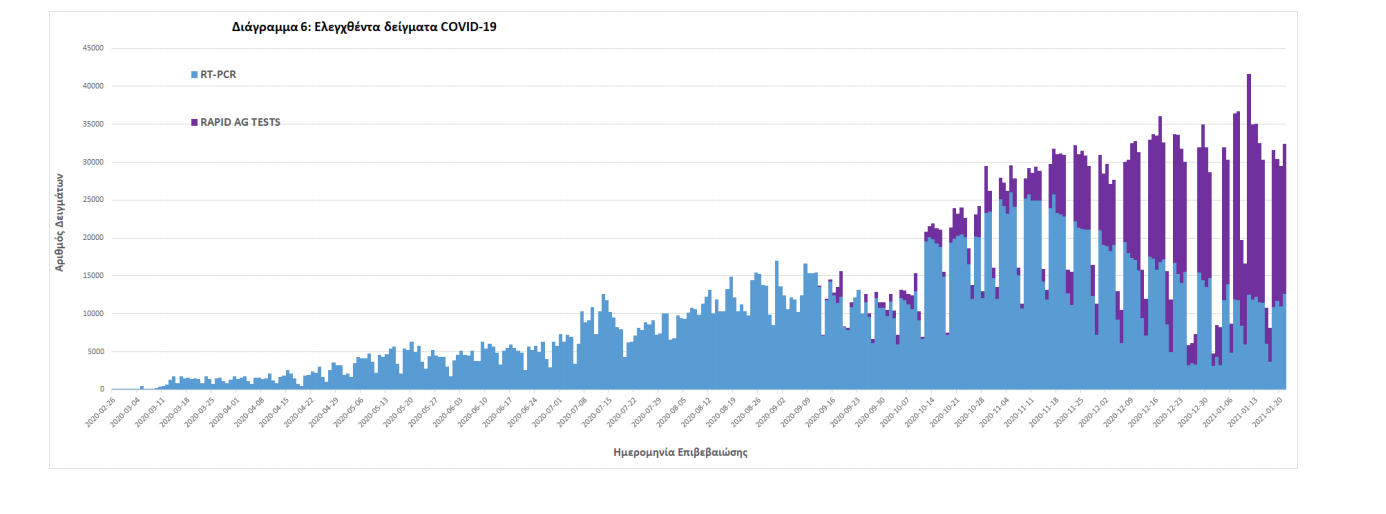Click the 45000 y-axis tick label

point(93,48)
